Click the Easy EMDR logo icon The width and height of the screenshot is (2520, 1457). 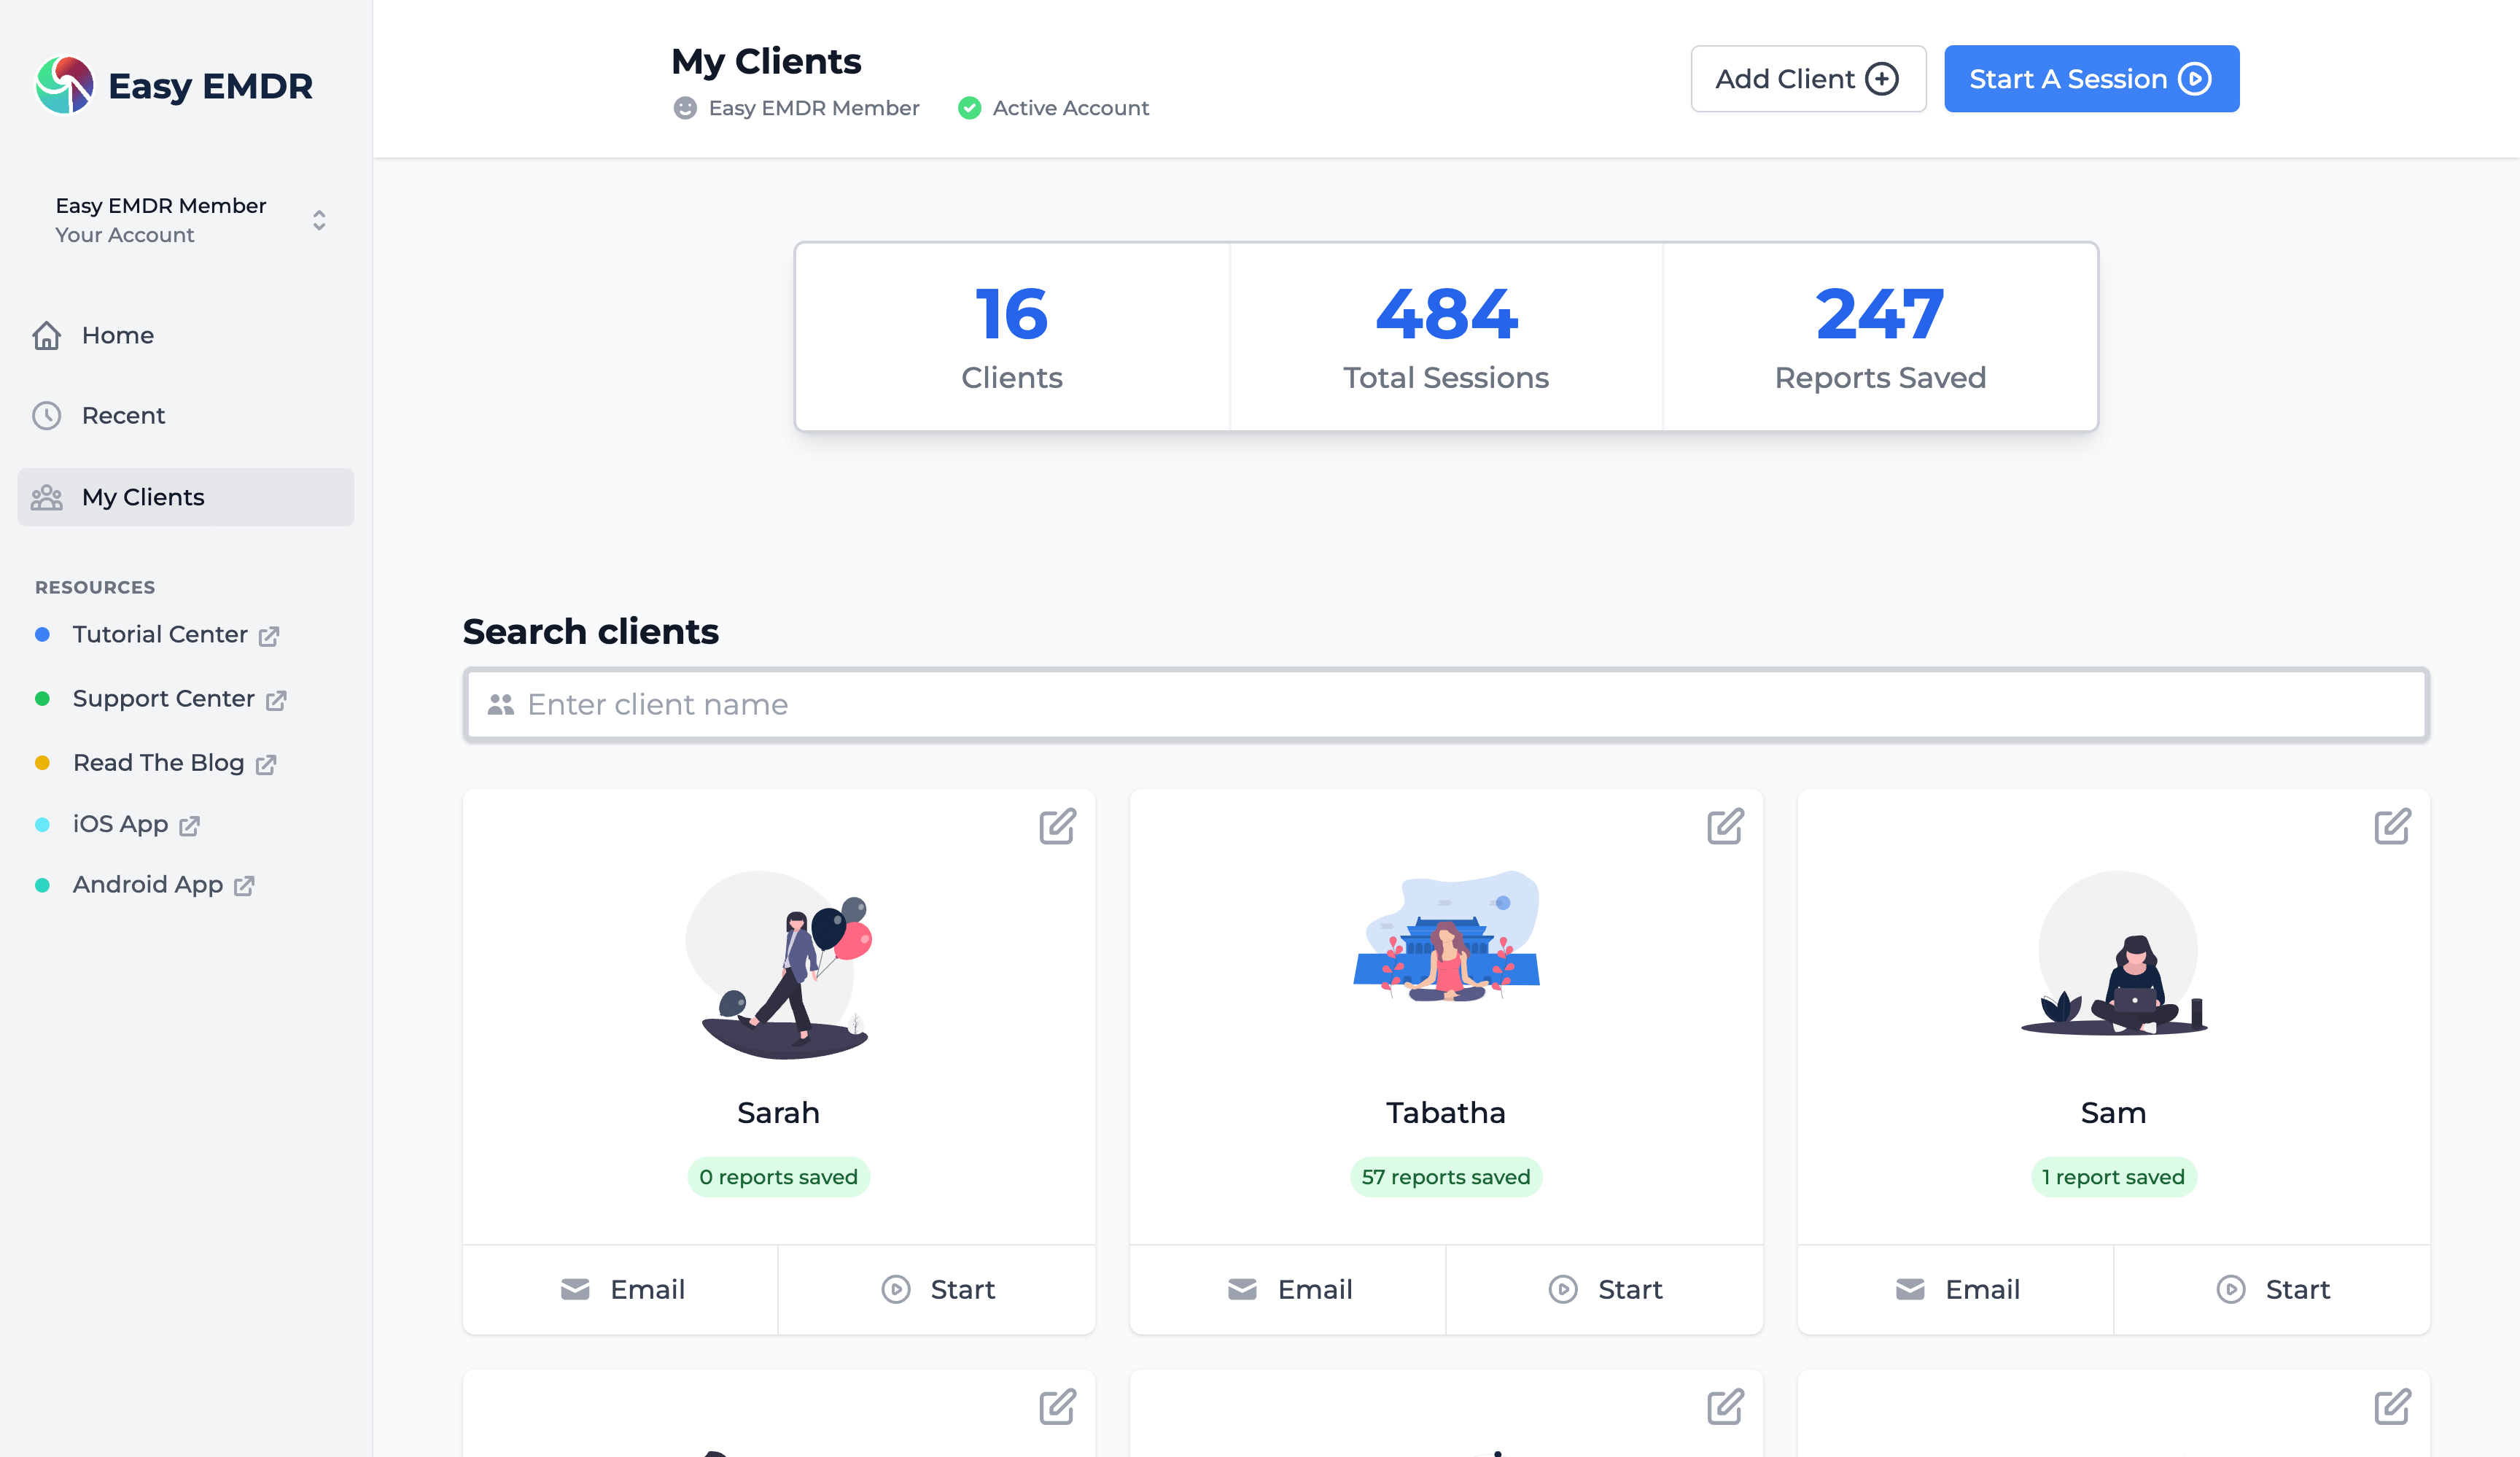65,85
